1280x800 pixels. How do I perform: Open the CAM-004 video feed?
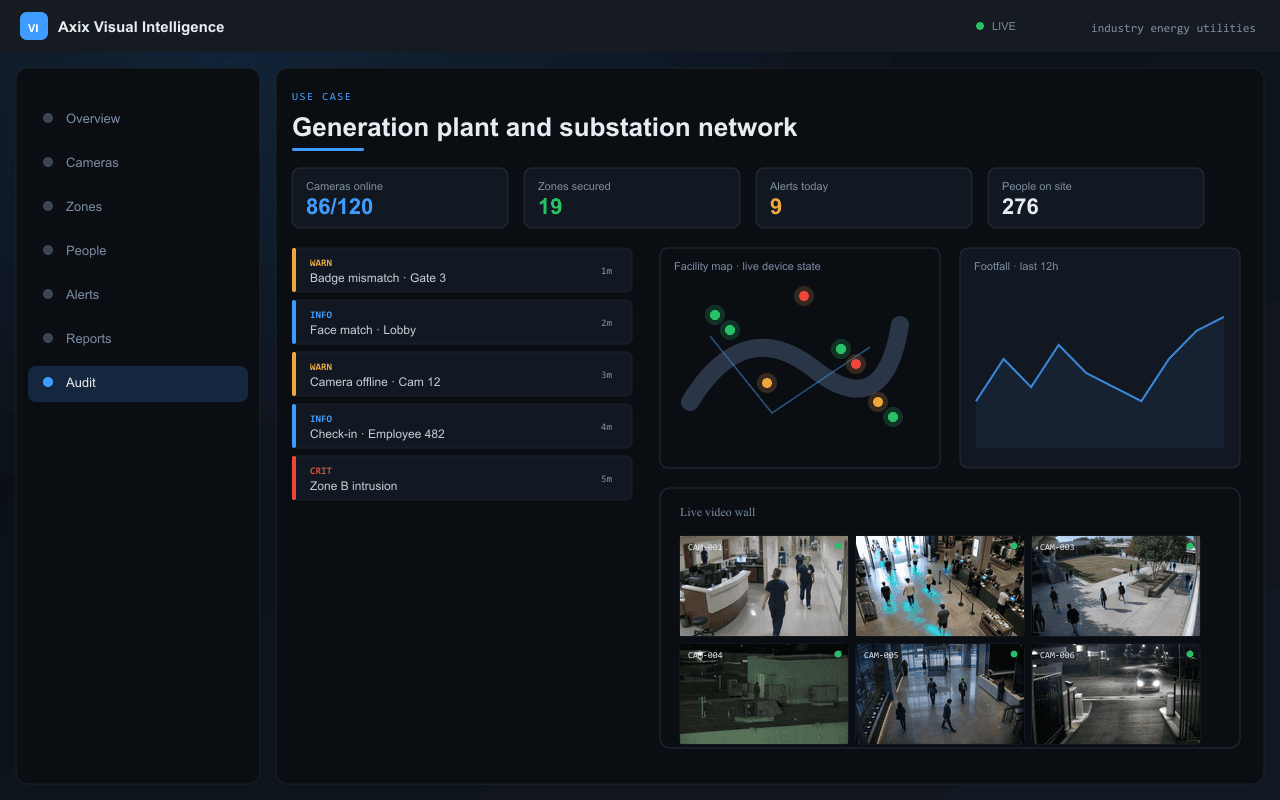point(764,694)
